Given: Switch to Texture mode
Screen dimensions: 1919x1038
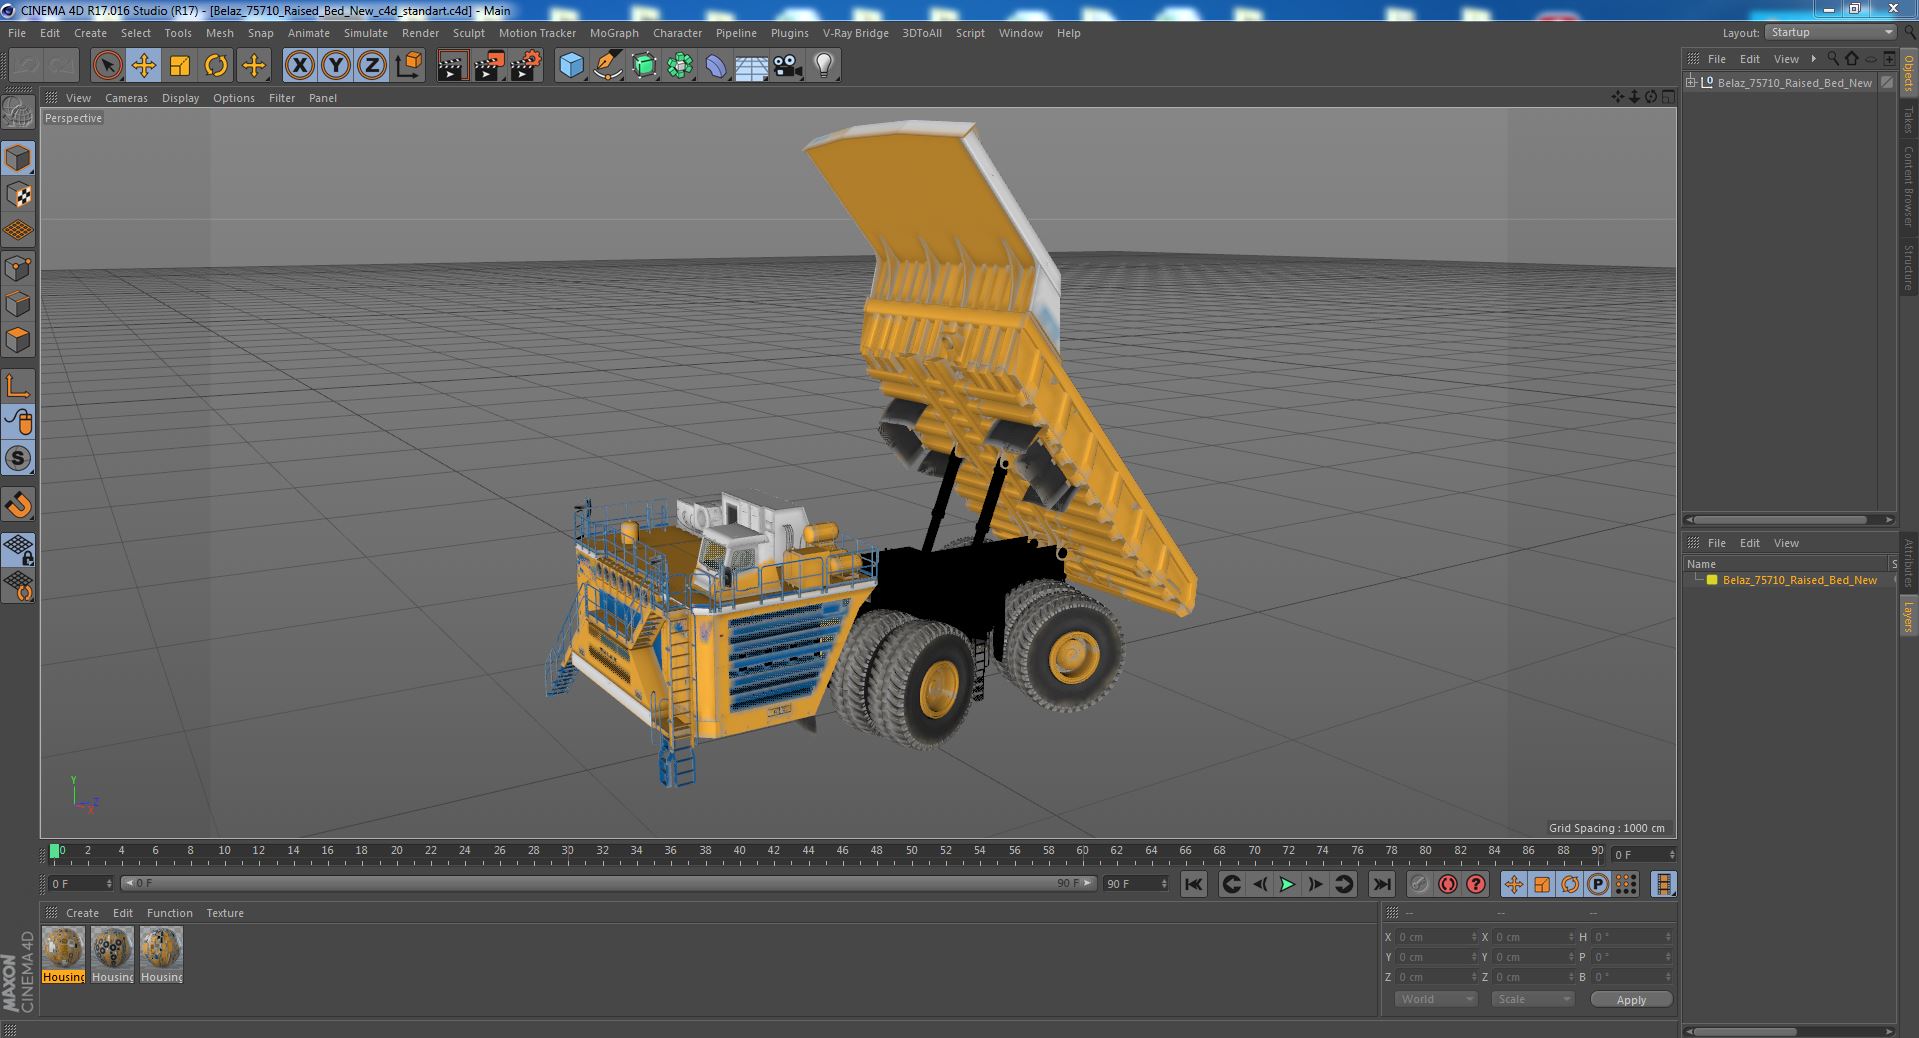Looking at the screenshot, I should point(18,194).
